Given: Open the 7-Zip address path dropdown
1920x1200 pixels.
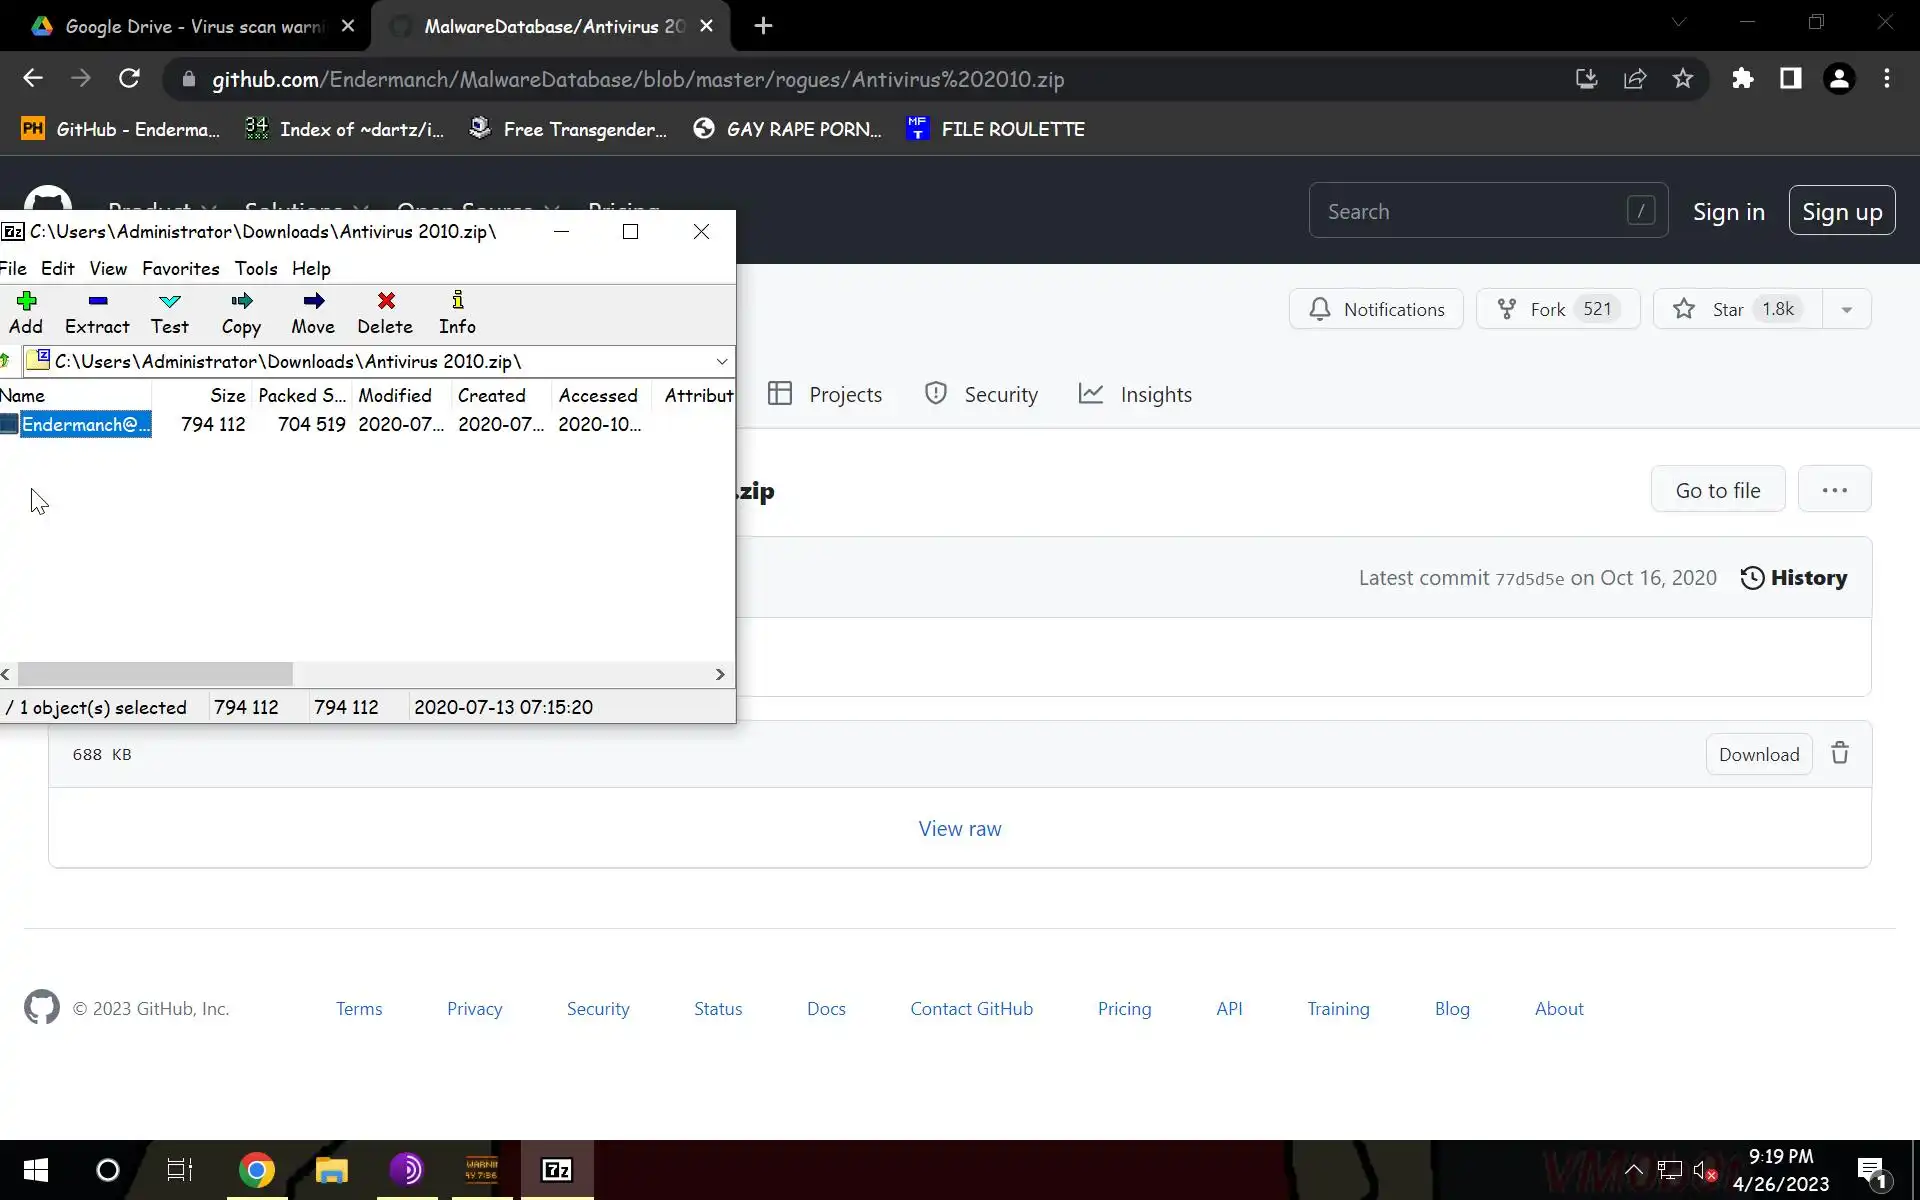Looking at the screenshot, I should coord(721,361).
